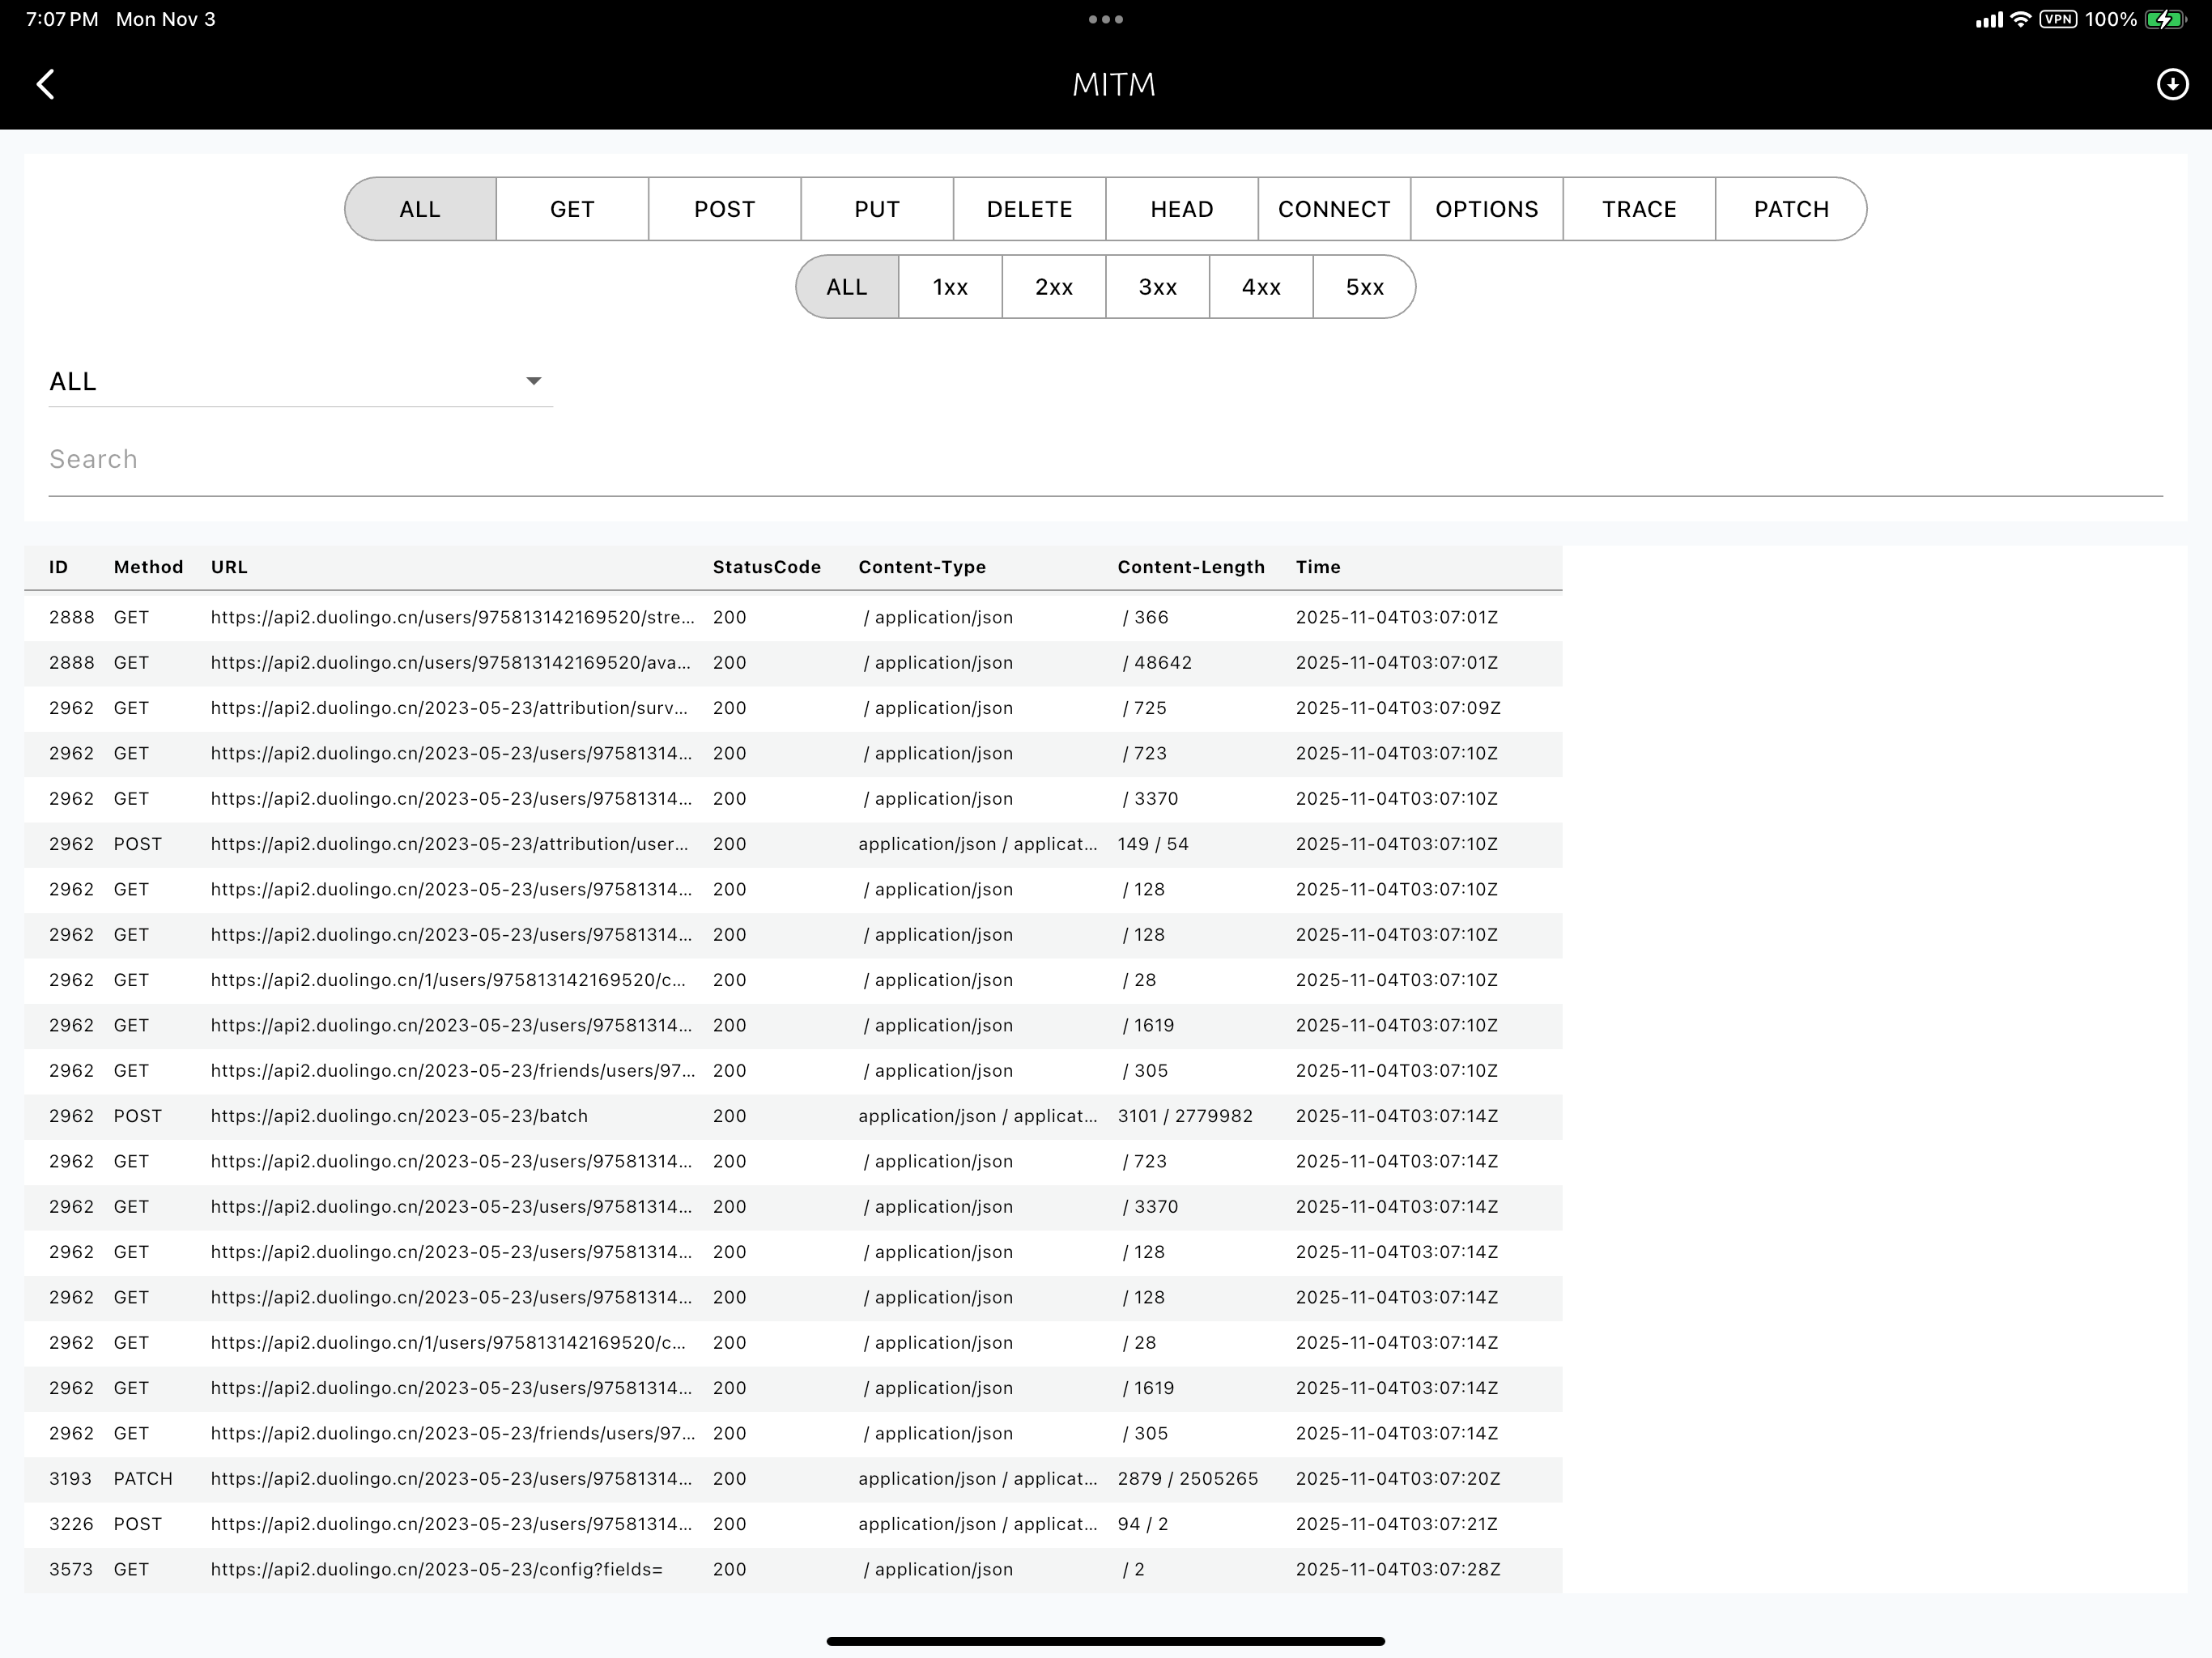Viewport: 2212px width, 1658px height.
Task: Go back using the back arrow
Action: coord(46,84)
